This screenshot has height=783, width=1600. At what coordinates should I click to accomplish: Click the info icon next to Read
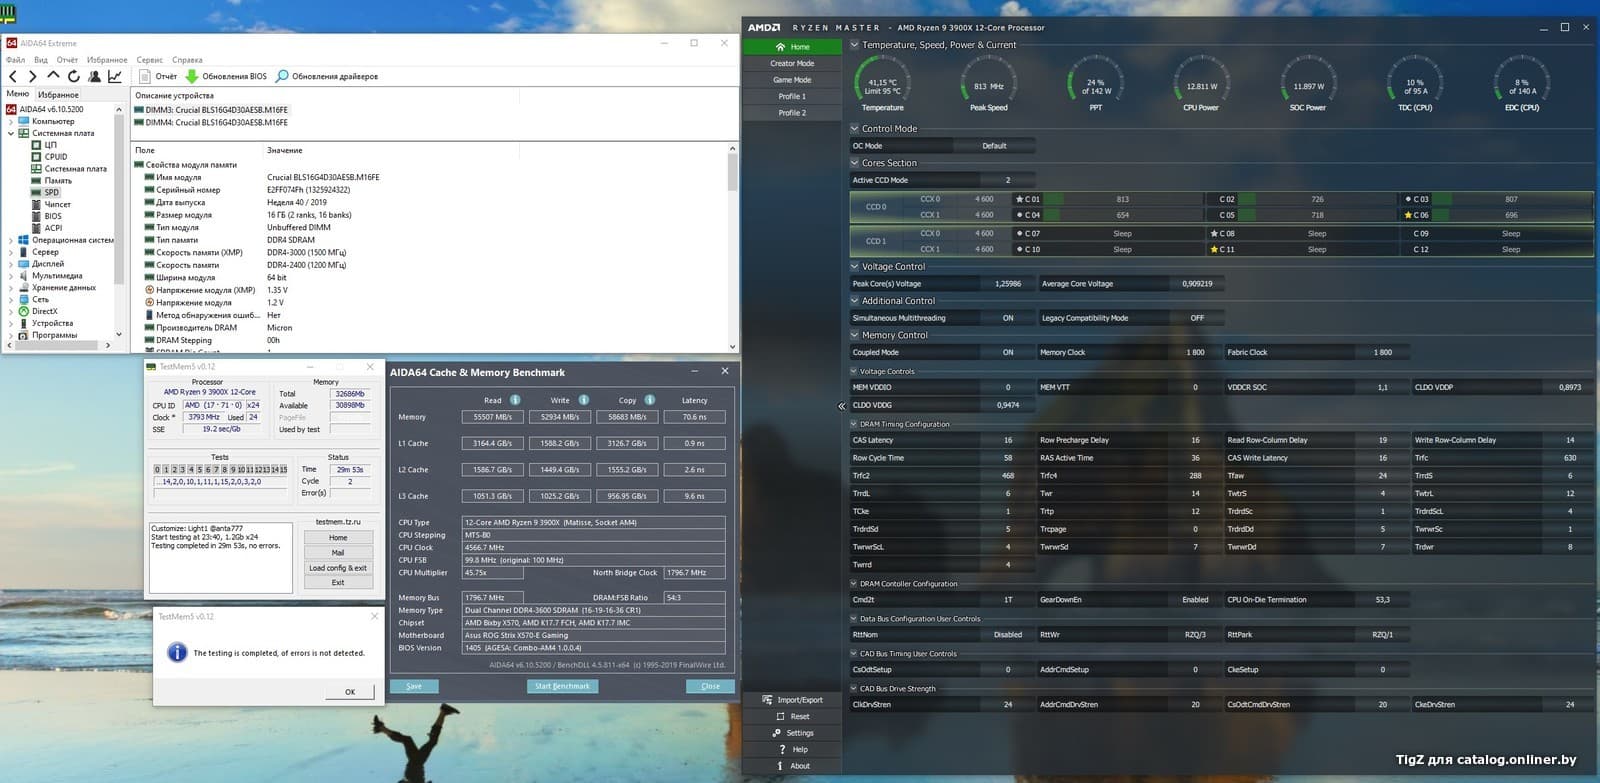coord(515,400)
